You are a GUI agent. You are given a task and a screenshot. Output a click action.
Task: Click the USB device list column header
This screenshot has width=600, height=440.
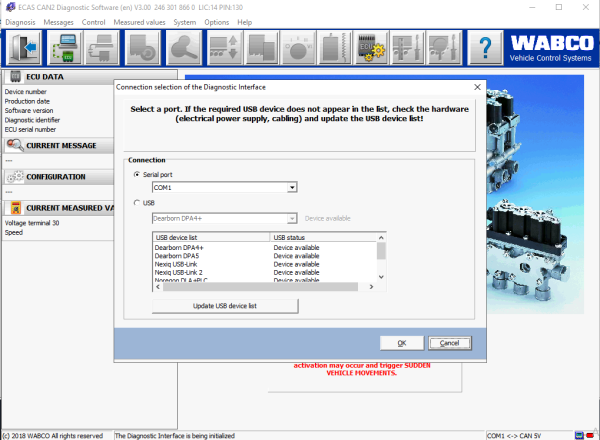[x=211, y=238]
